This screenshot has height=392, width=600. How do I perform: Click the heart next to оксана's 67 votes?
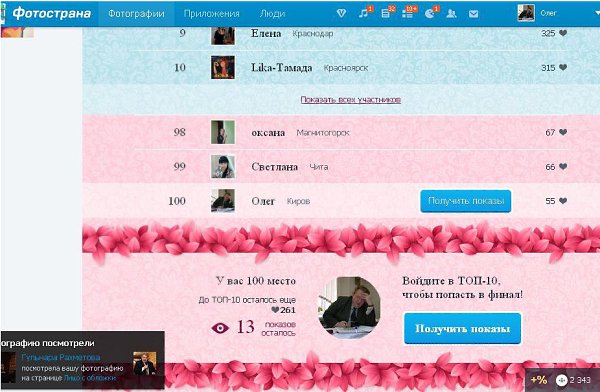(563, 132)
